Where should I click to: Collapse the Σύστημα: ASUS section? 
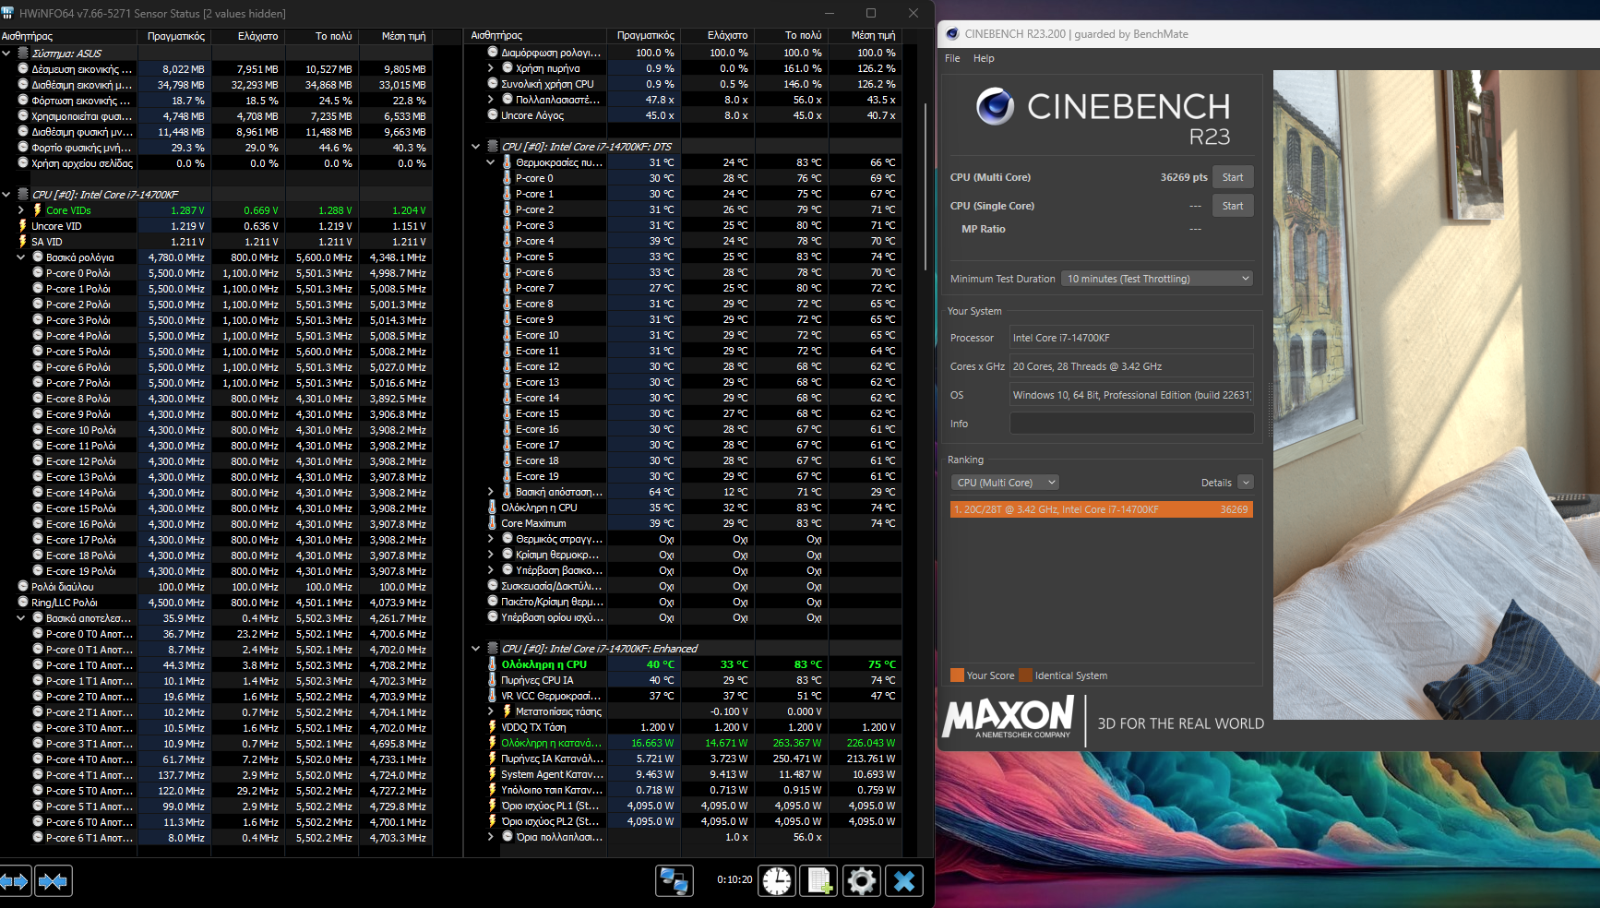[x=7, y=53]
